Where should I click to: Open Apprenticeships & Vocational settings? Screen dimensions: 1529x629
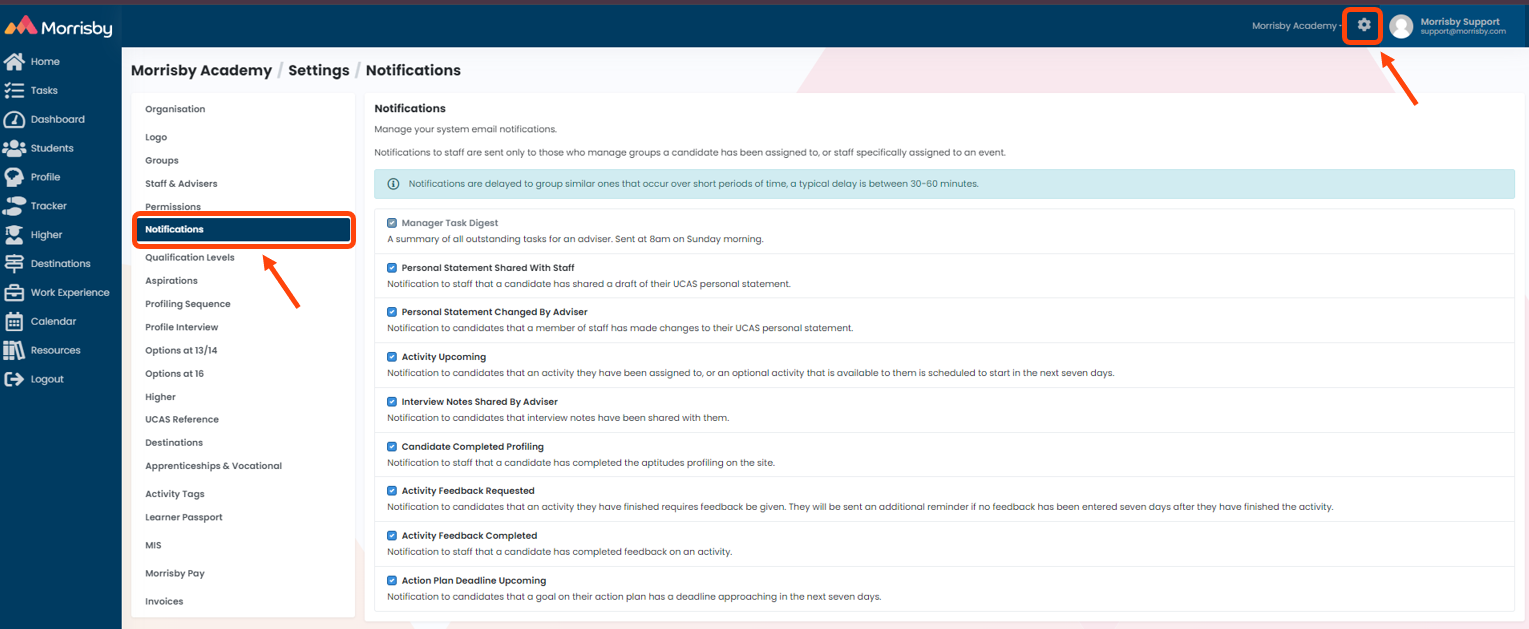coord(213,466)
